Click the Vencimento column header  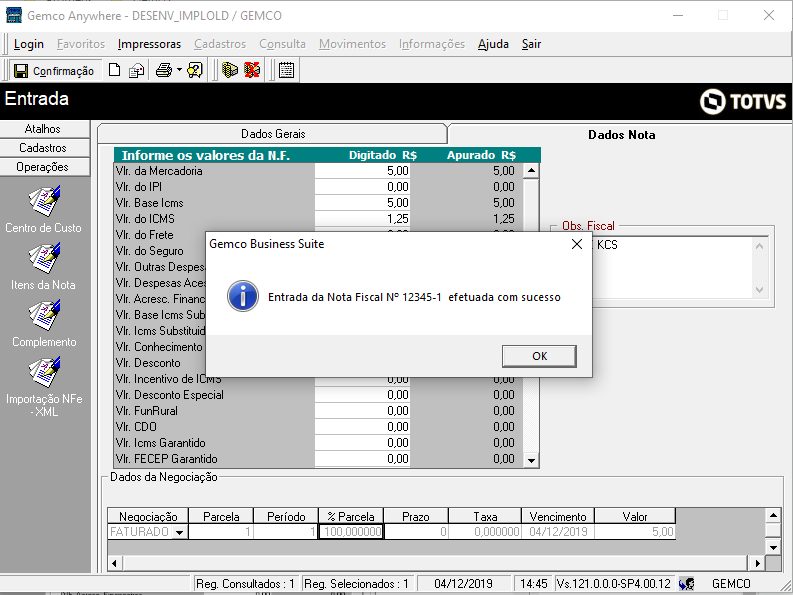click(x=558, y=517)
